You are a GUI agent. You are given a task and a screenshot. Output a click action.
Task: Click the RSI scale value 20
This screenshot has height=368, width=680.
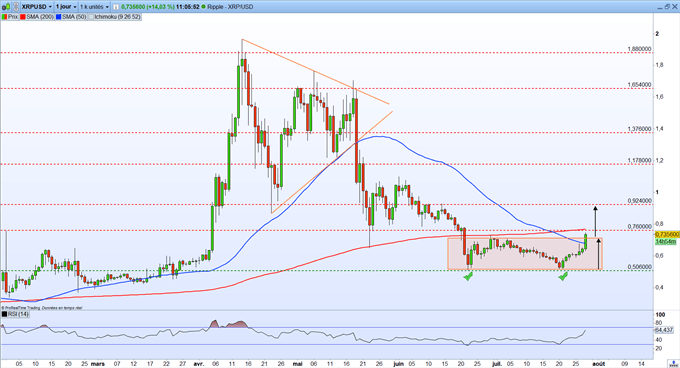click(x=659, y=348)
